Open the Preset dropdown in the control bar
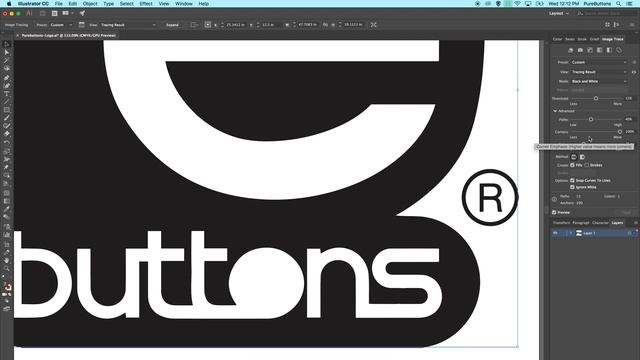Image resolution: width=640 pixels, height=360 pixels. [61, 25]
